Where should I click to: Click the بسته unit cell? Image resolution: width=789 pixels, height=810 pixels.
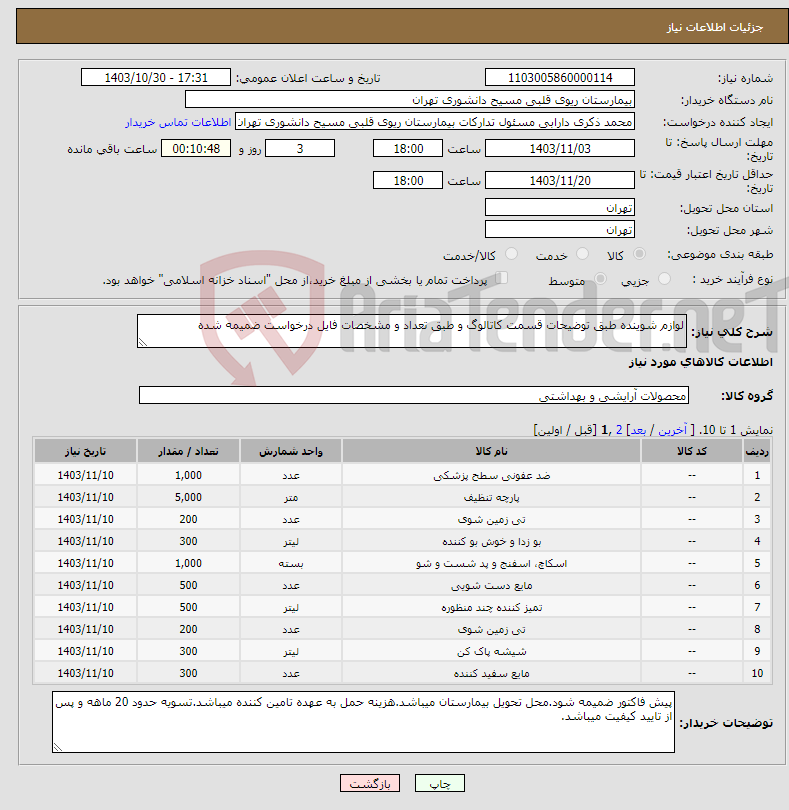[291, 564]
